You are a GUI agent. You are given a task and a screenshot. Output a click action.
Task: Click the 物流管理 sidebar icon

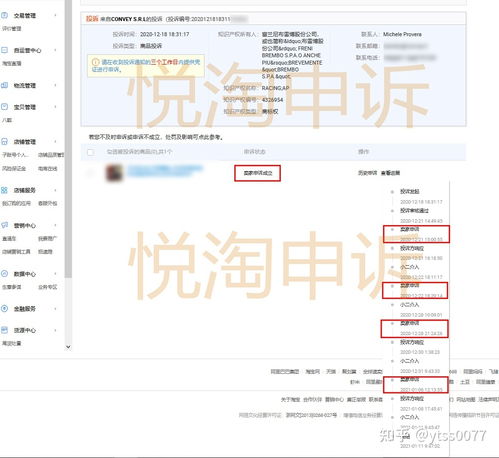(4, 85)
